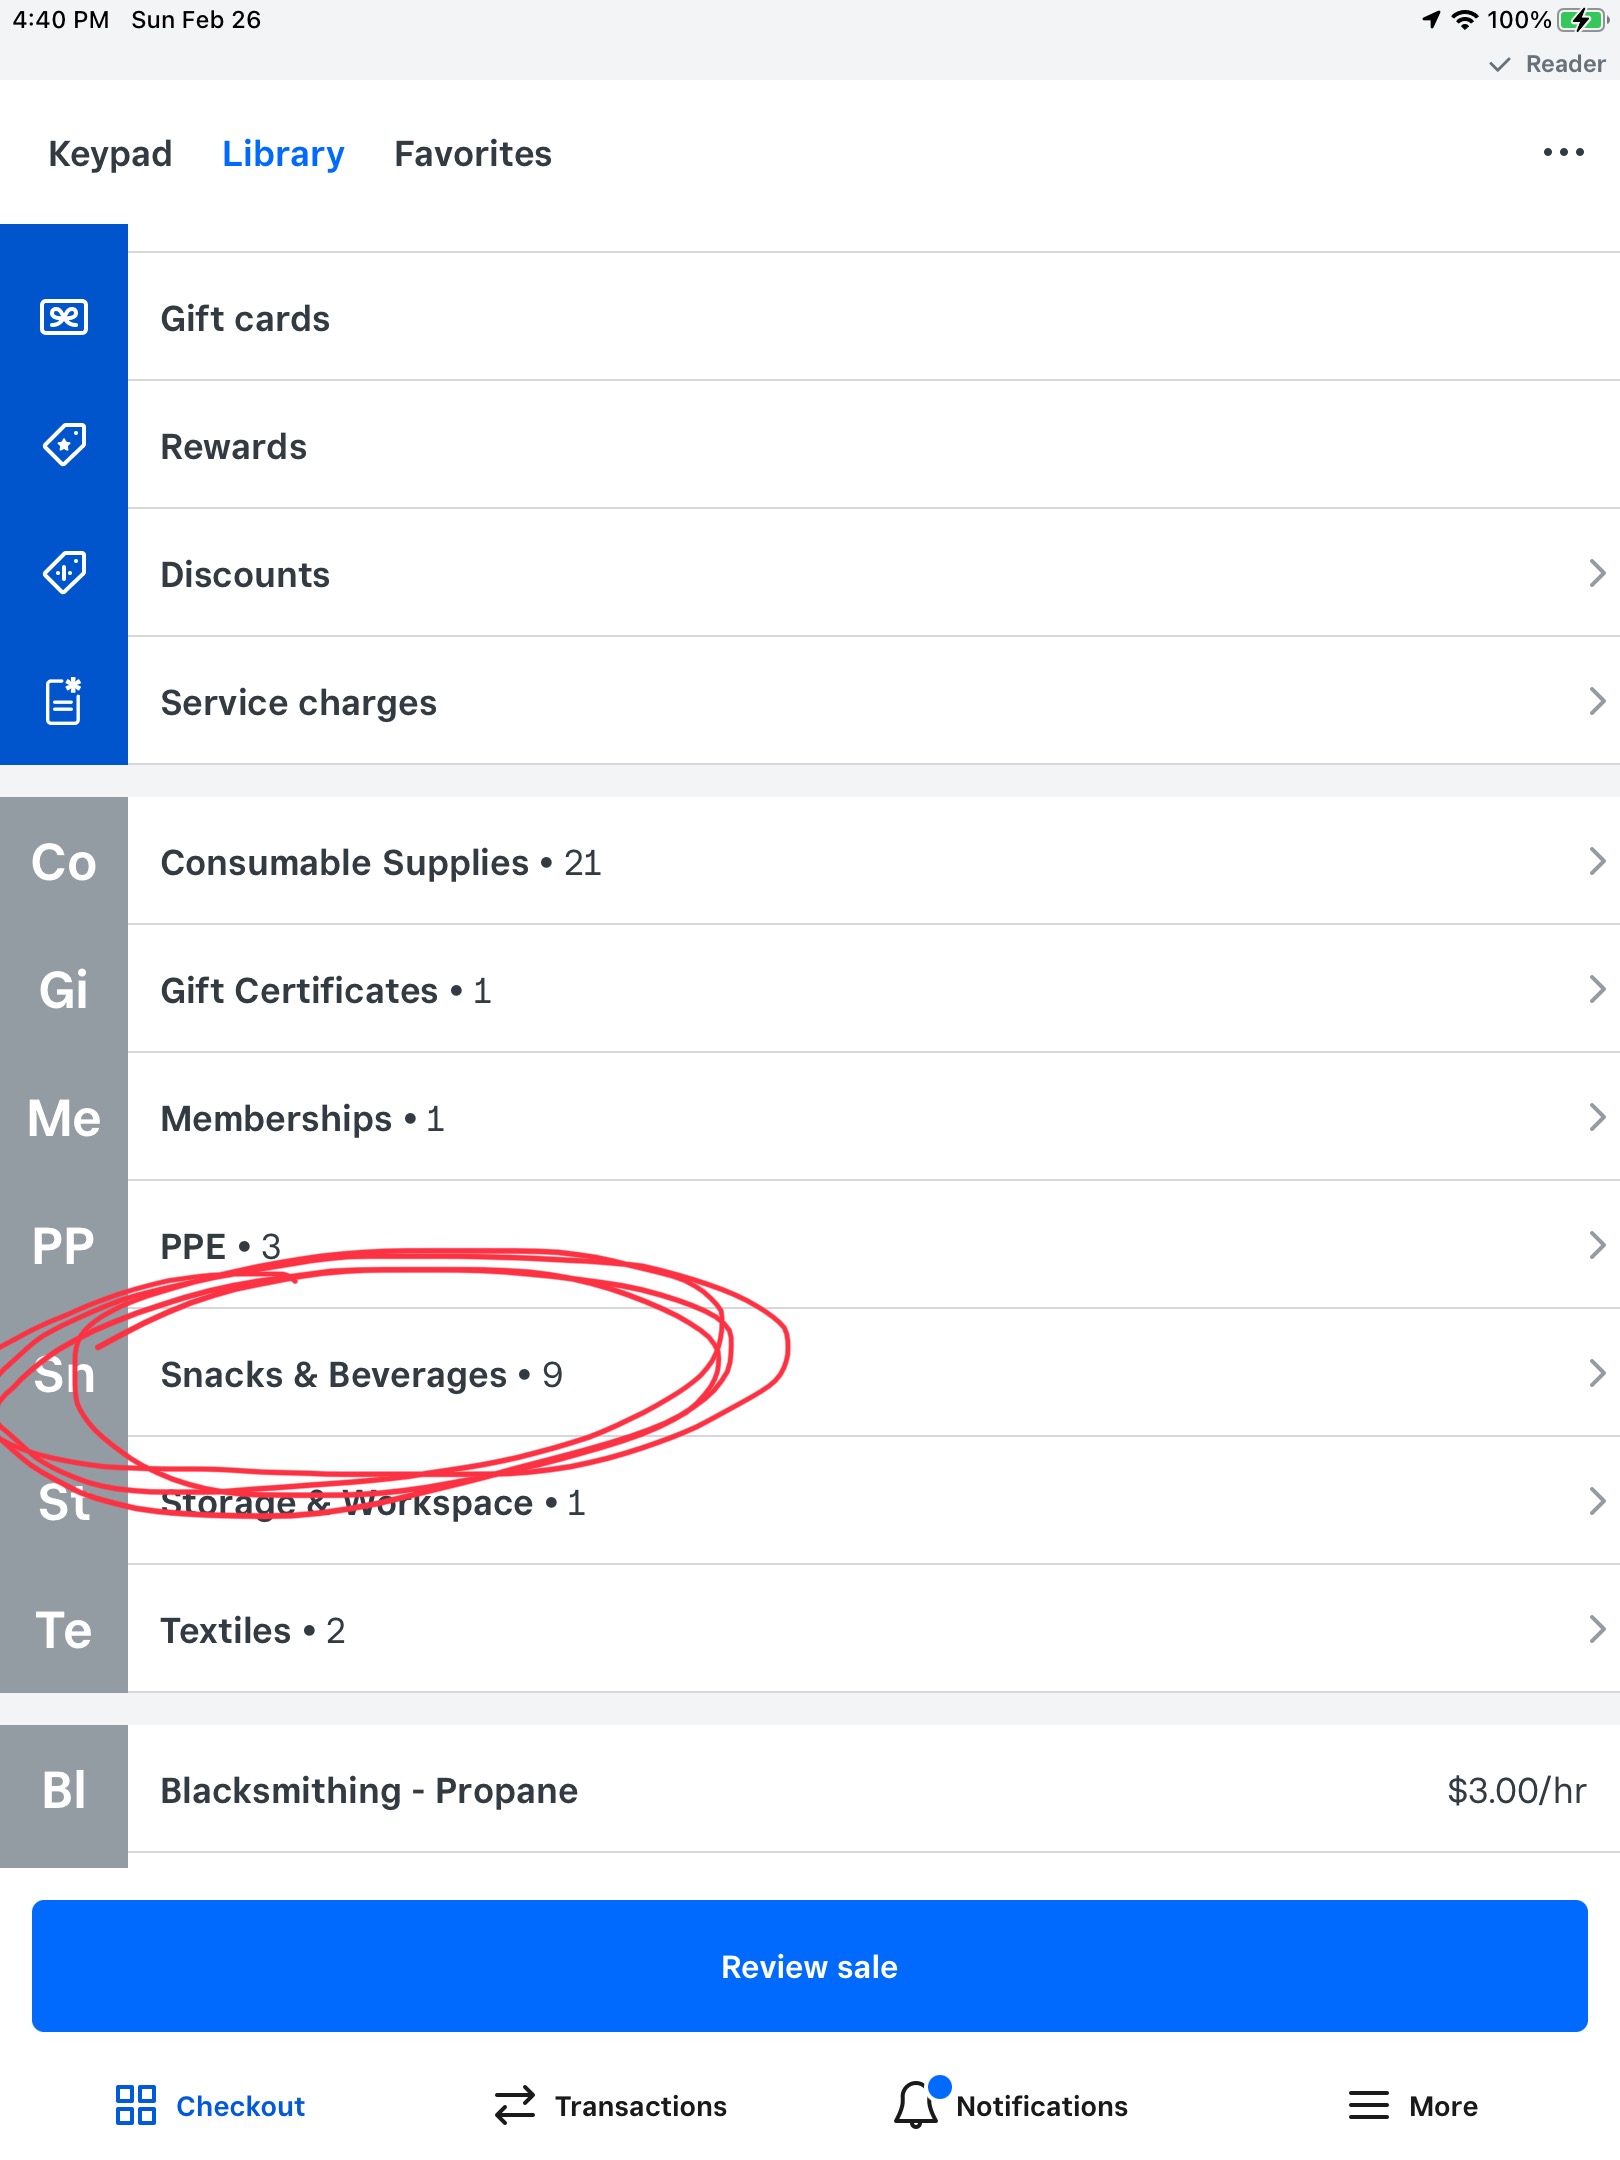Expand the Textiles category chevron
This screenshot has width=1620, height=2160.
coord(1596,1629)
